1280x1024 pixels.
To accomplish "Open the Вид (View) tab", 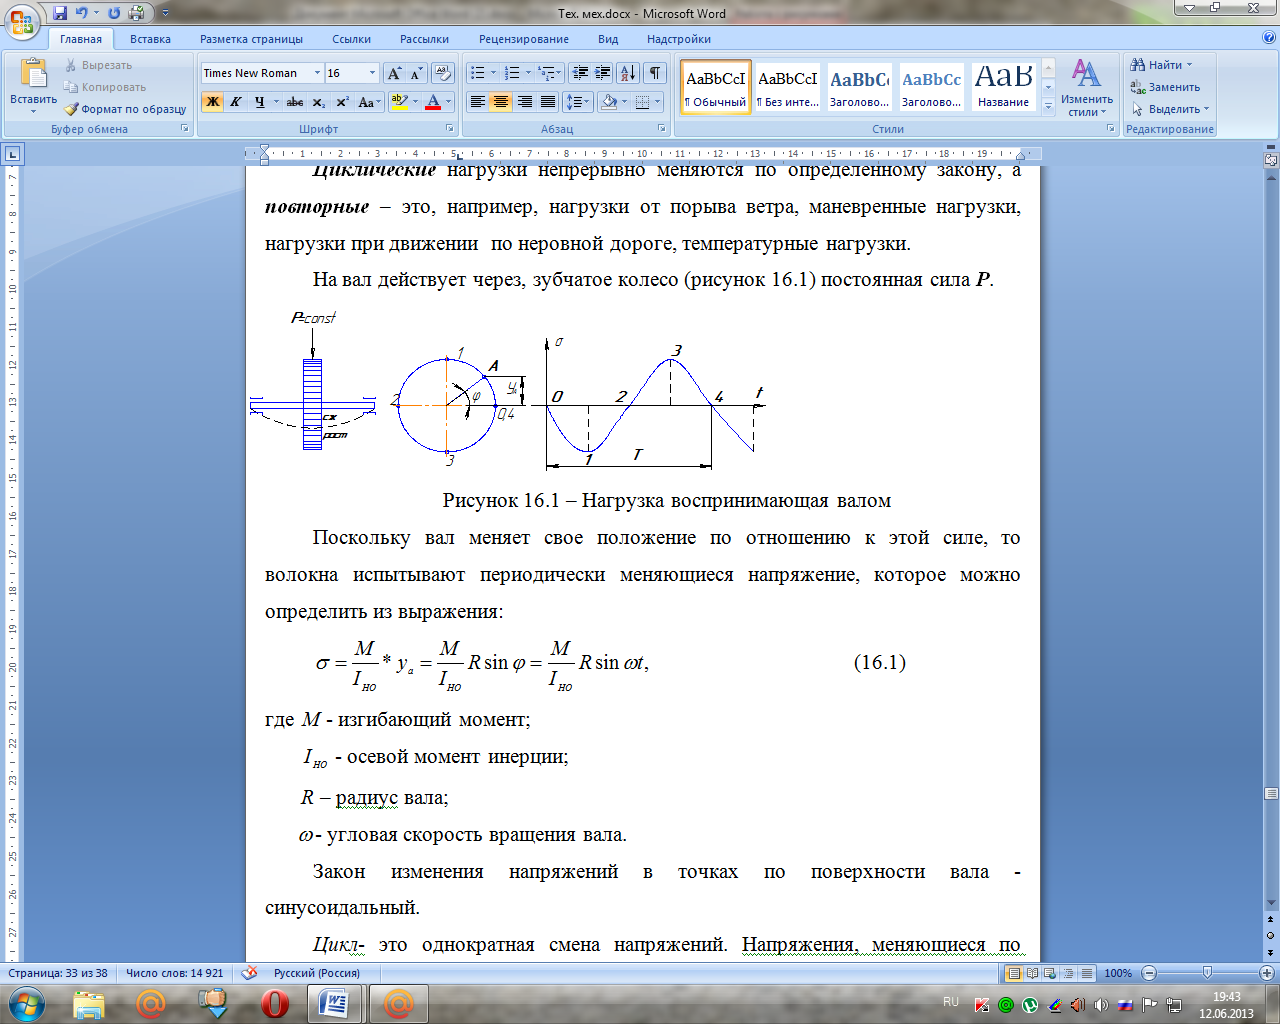I will point(608,39).
